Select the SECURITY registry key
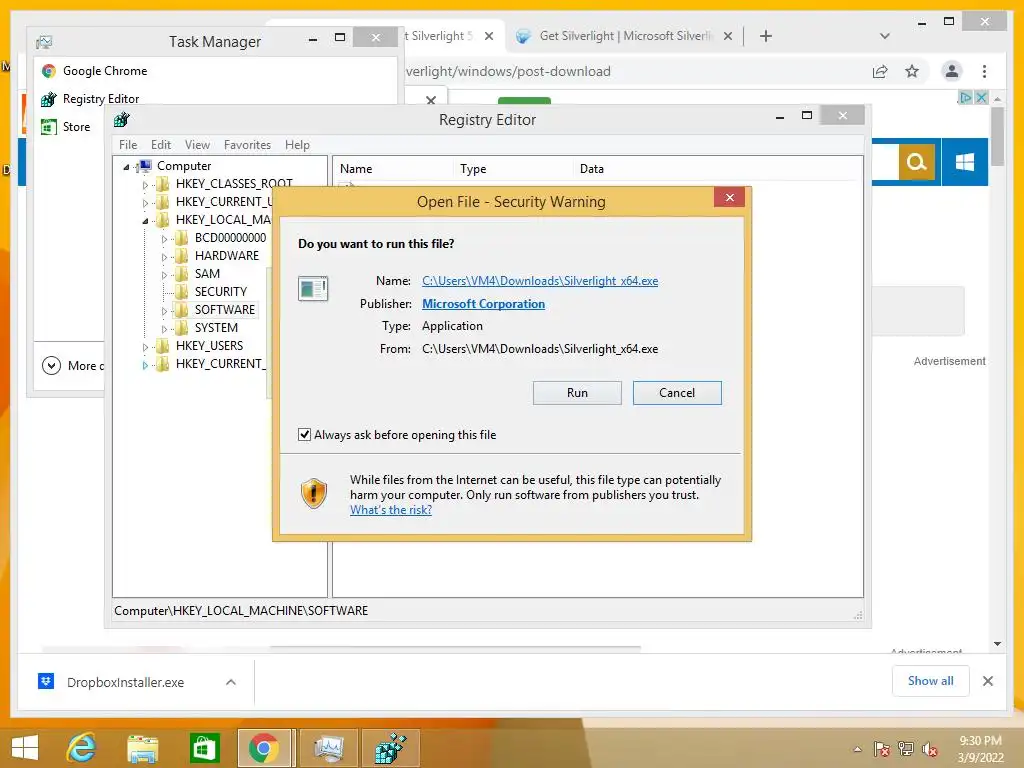 click(221, 291)
